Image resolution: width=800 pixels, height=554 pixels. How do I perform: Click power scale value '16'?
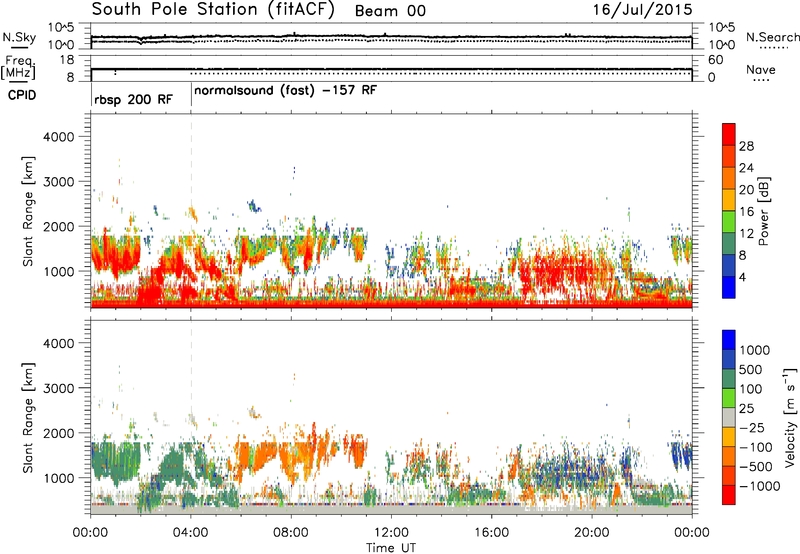[x=746, y=212]
